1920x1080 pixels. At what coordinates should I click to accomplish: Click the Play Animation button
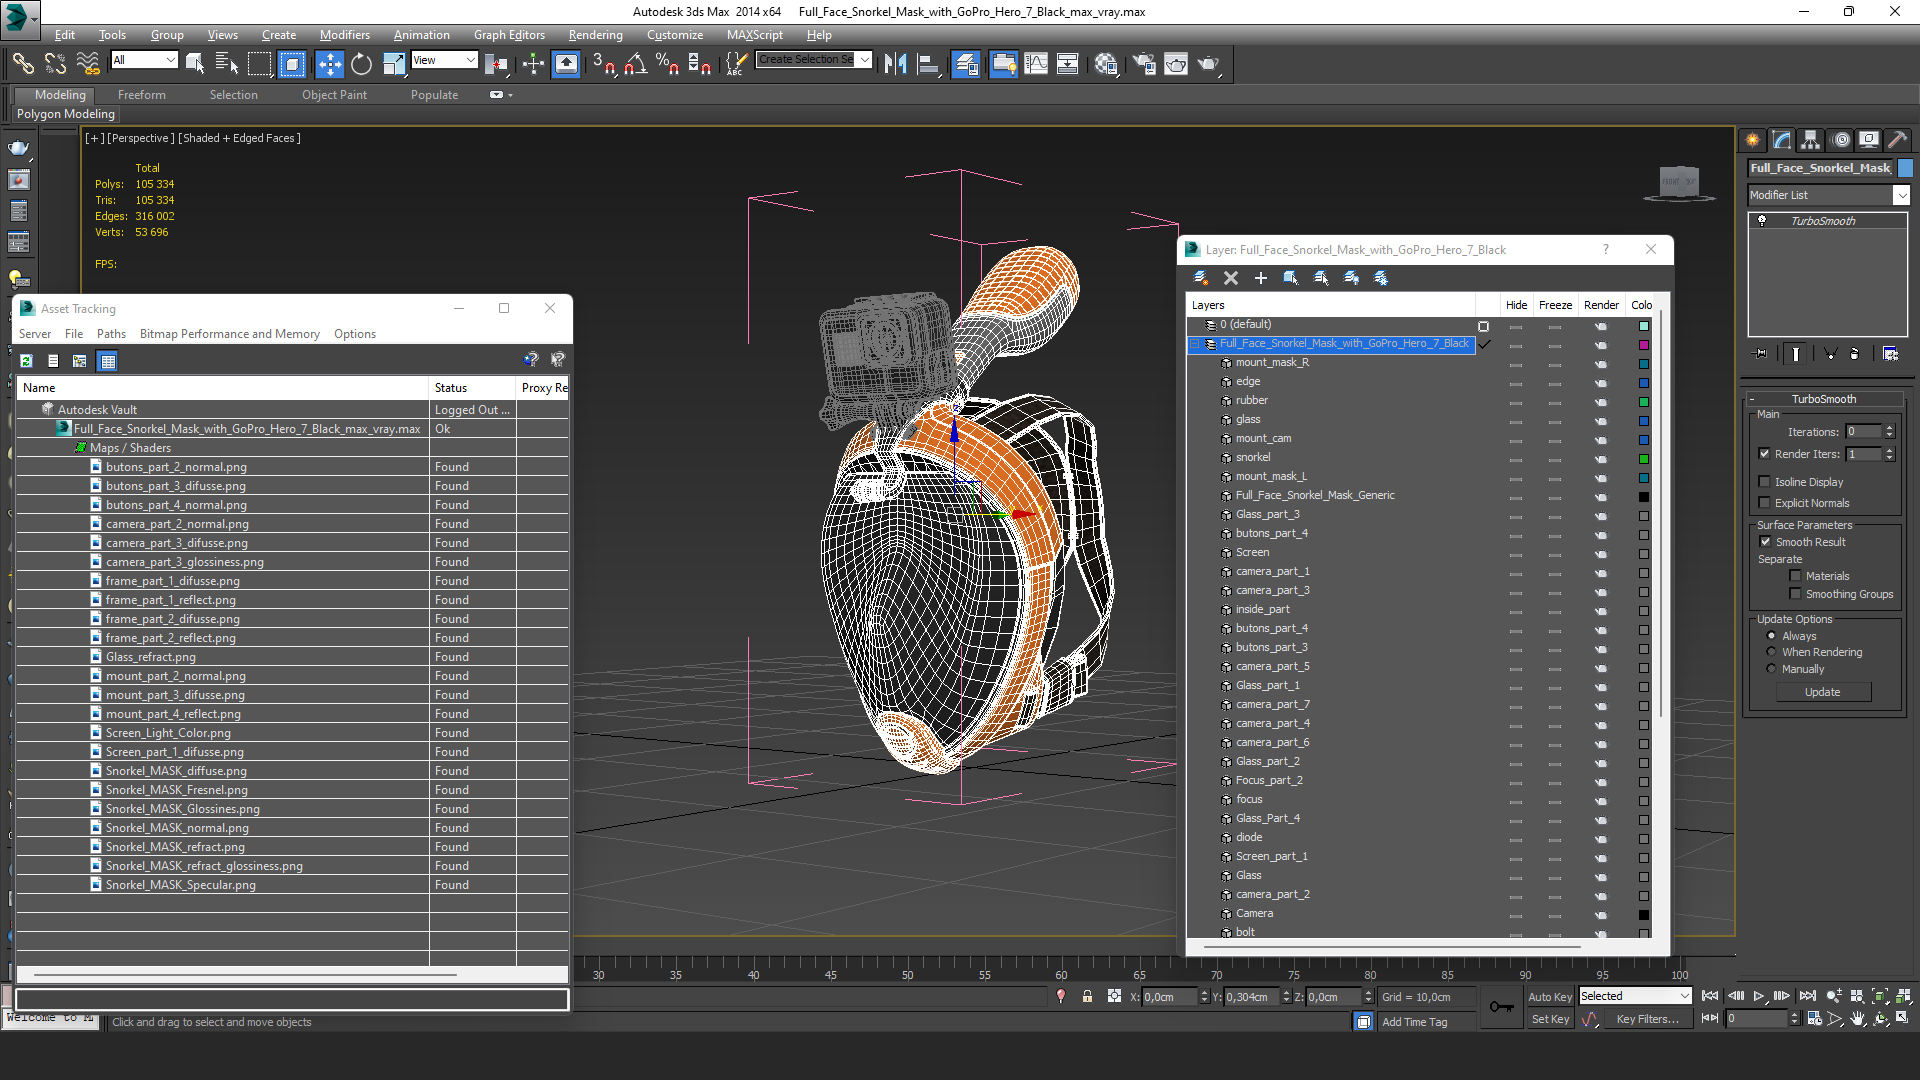1759,996
